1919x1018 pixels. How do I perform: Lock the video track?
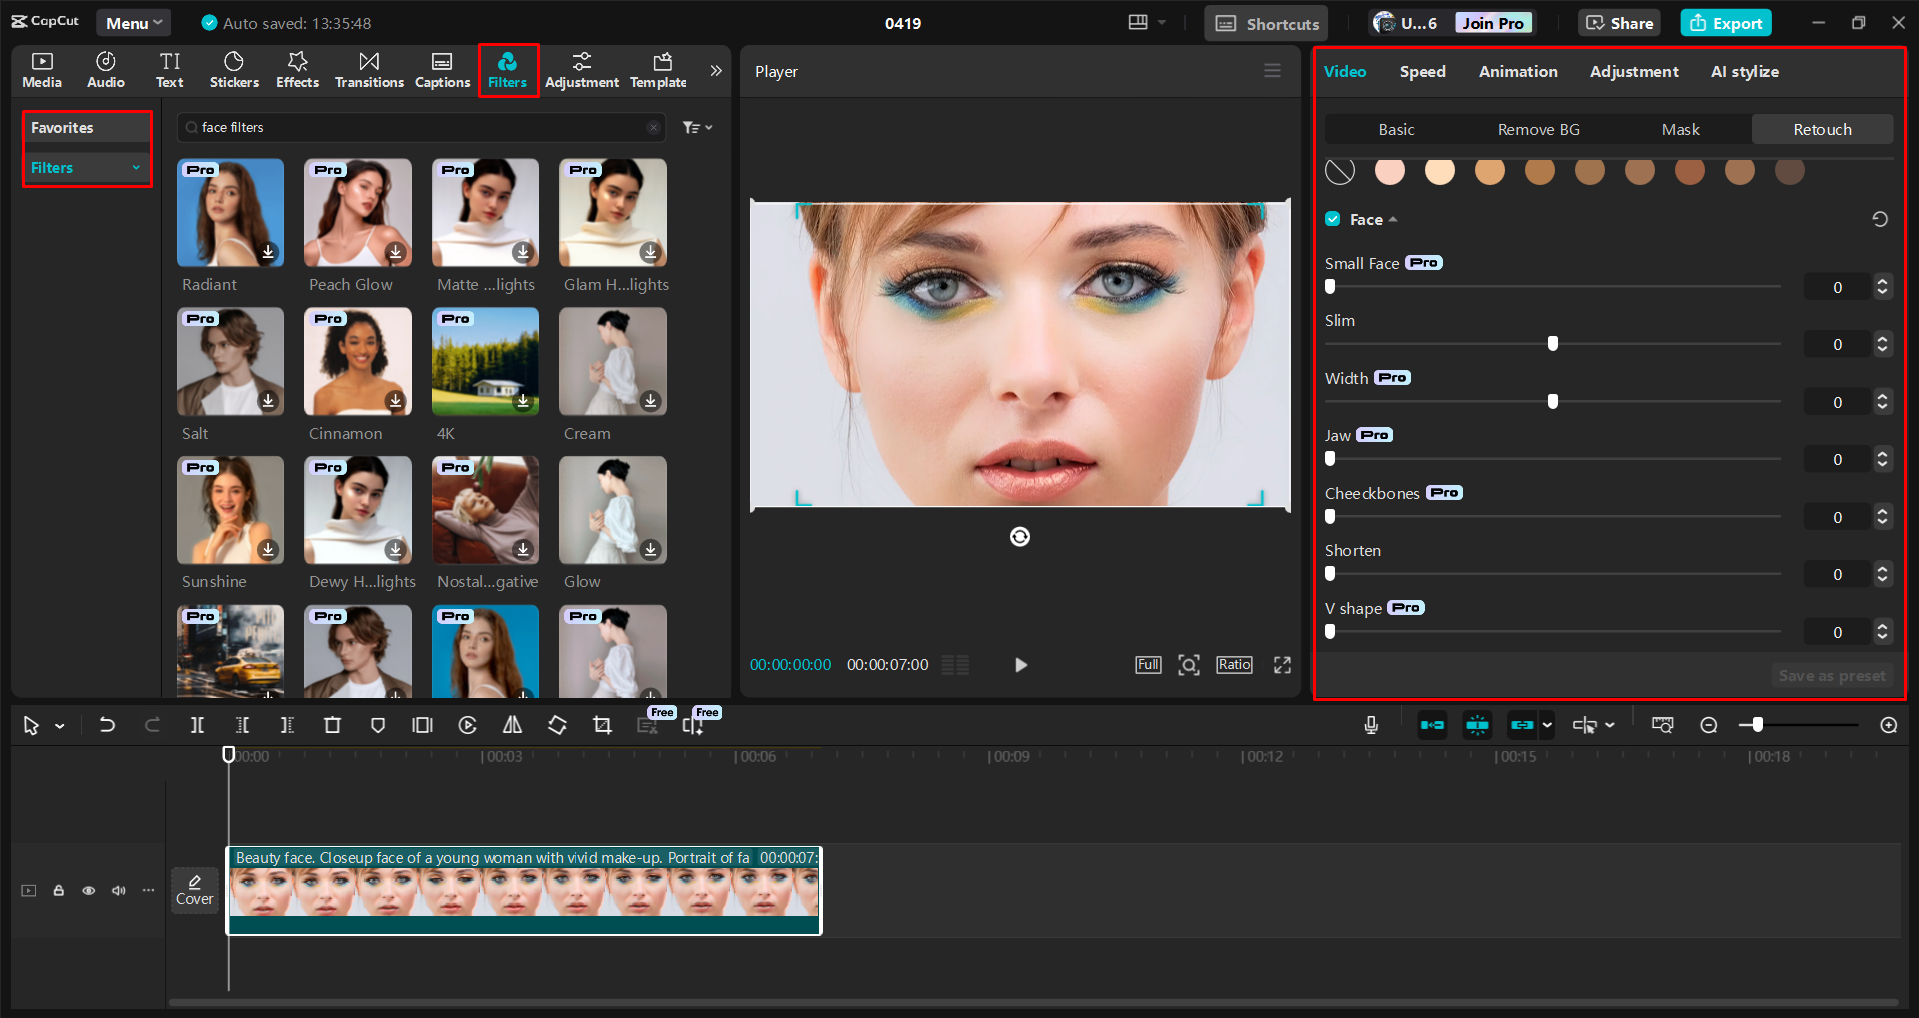click(58, 890)
